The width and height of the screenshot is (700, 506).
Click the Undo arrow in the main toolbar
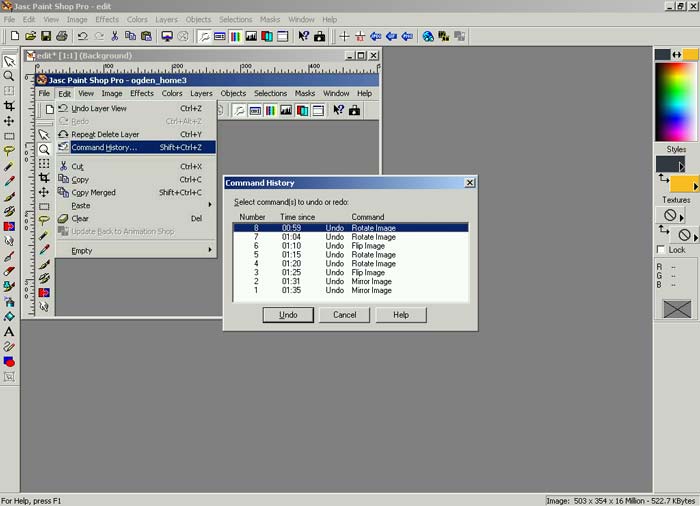[83, 36]
